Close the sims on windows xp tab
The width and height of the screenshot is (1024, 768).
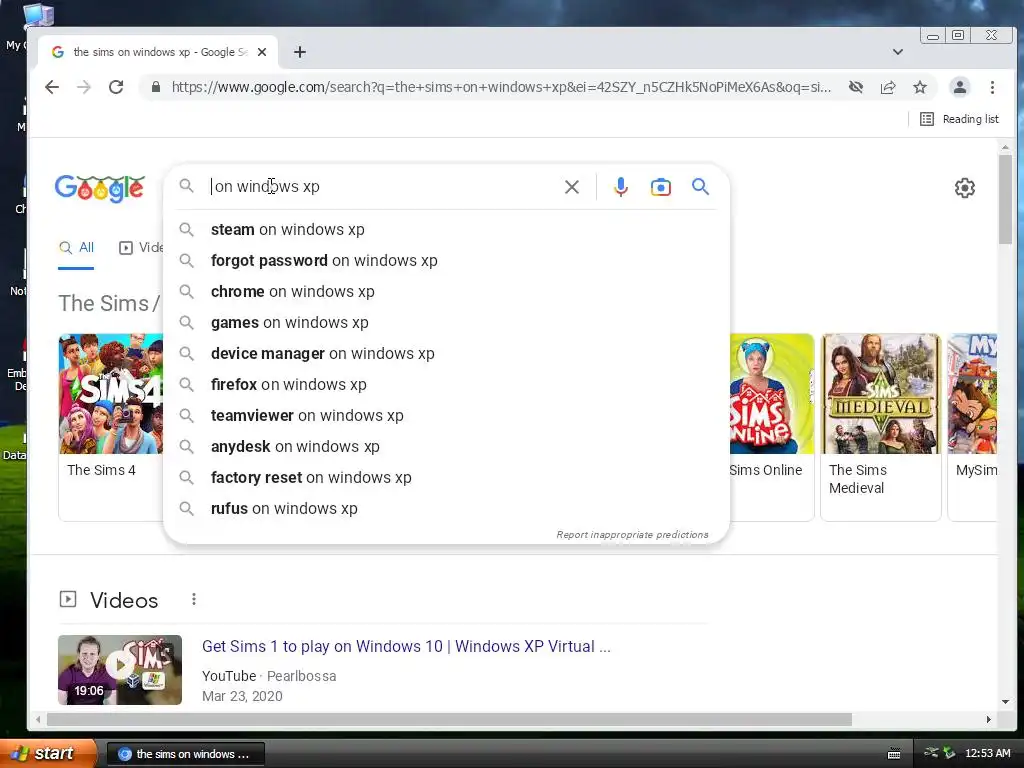[x=262, y=52]
